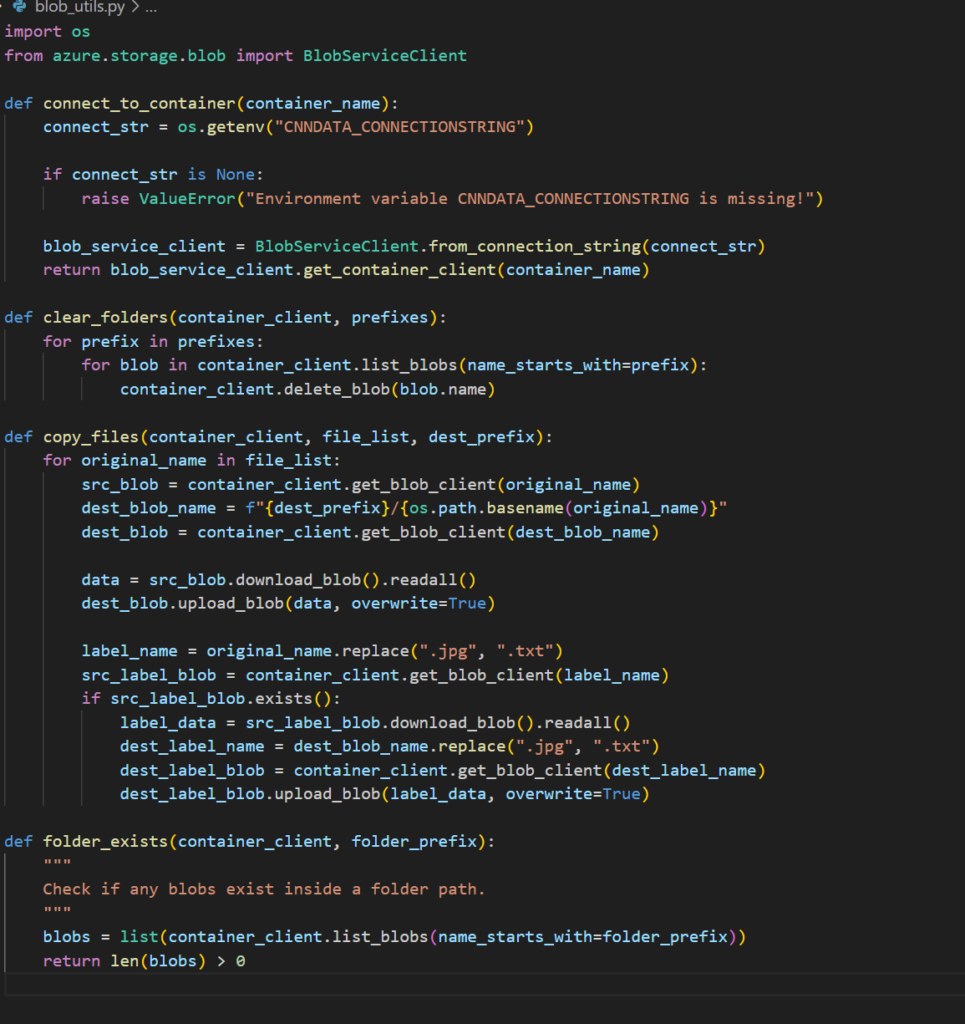Click the Python file icon in breadcrumb

20,7
